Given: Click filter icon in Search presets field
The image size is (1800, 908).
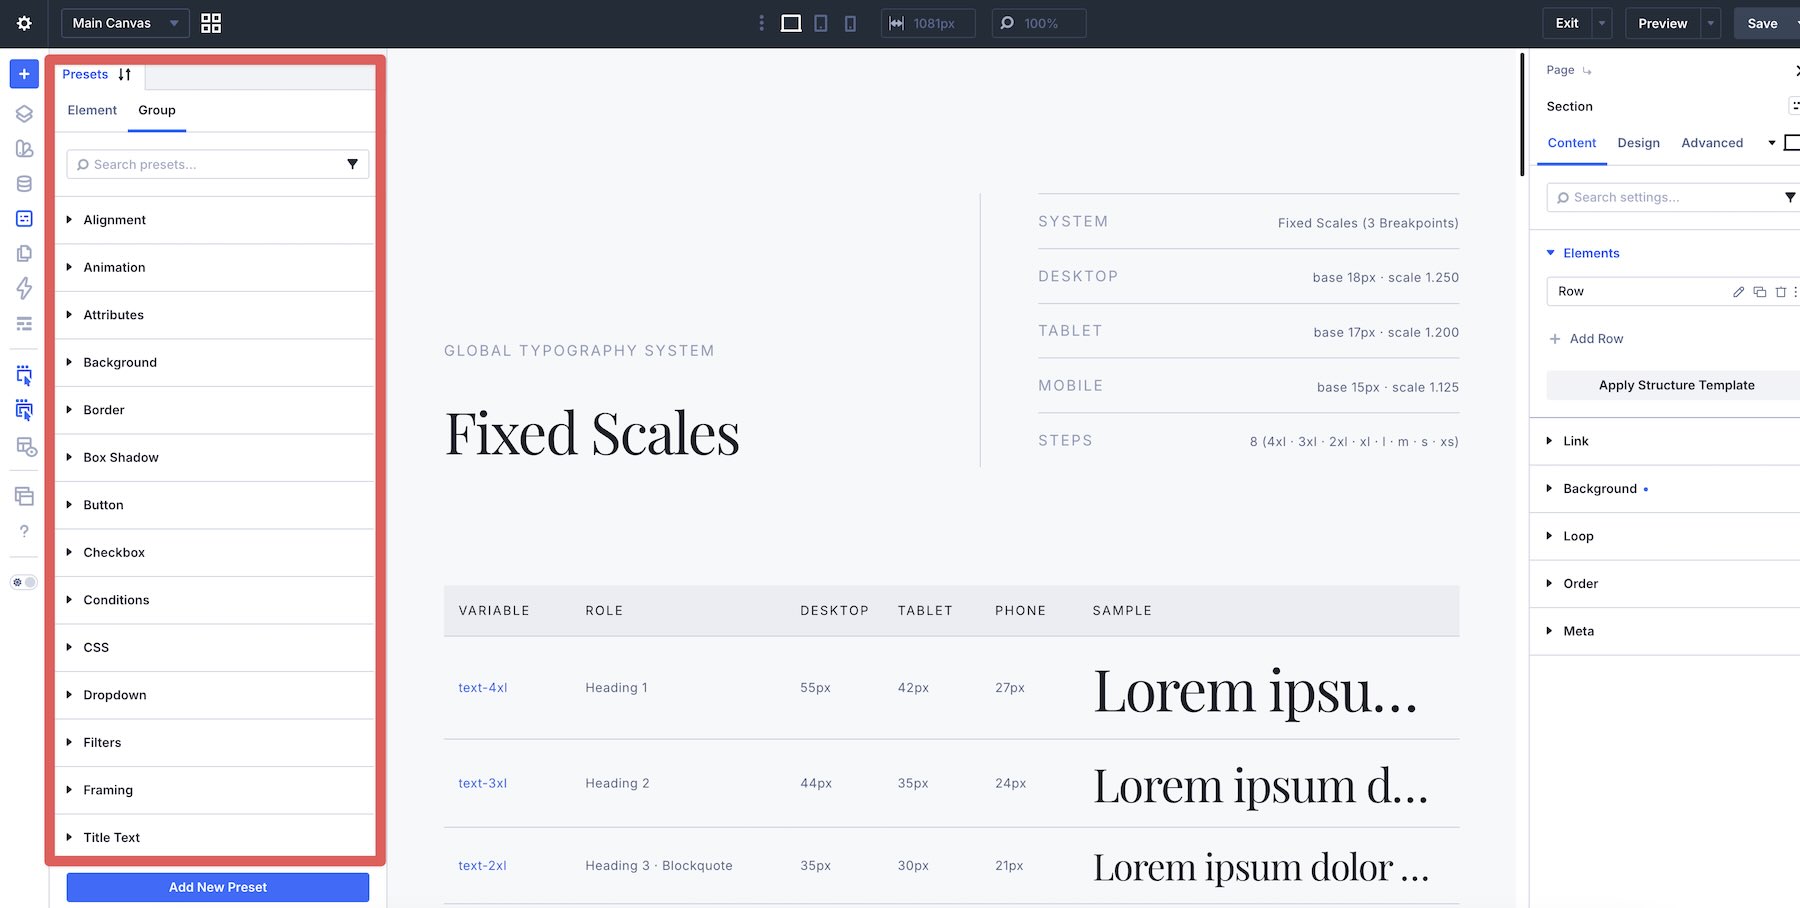Looking at the screenshot, I should pyautogui.click(x=352, y=164).
